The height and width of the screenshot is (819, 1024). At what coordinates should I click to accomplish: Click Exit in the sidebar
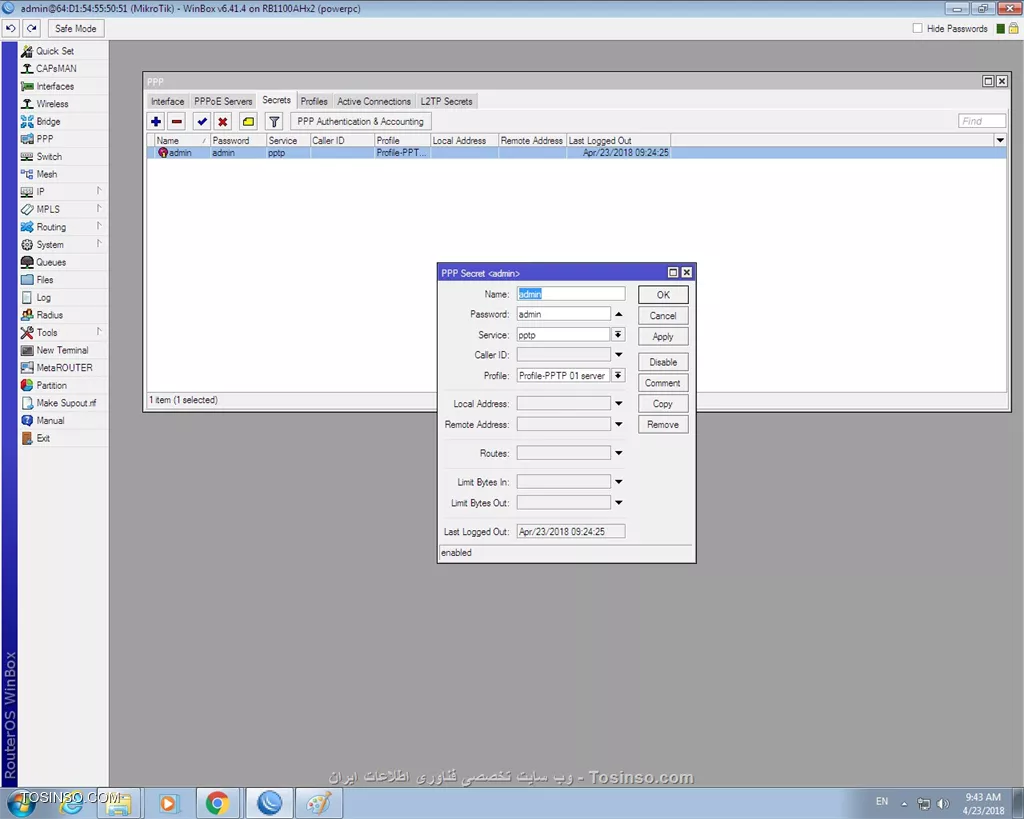pos(63,438)
